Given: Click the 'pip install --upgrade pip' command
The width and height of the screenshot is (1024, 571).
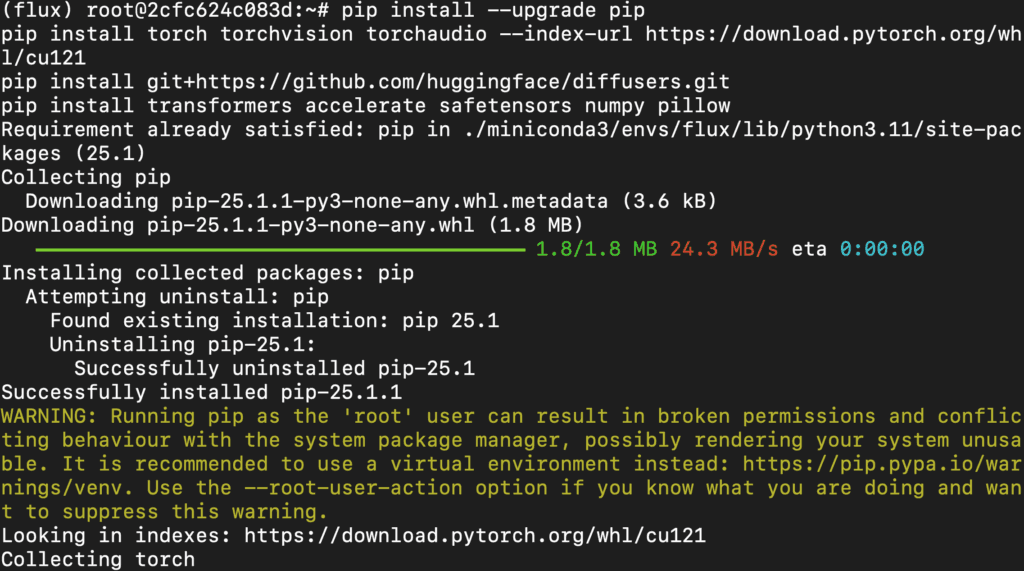Looking at the screenshot, I should tap(493, 10).
